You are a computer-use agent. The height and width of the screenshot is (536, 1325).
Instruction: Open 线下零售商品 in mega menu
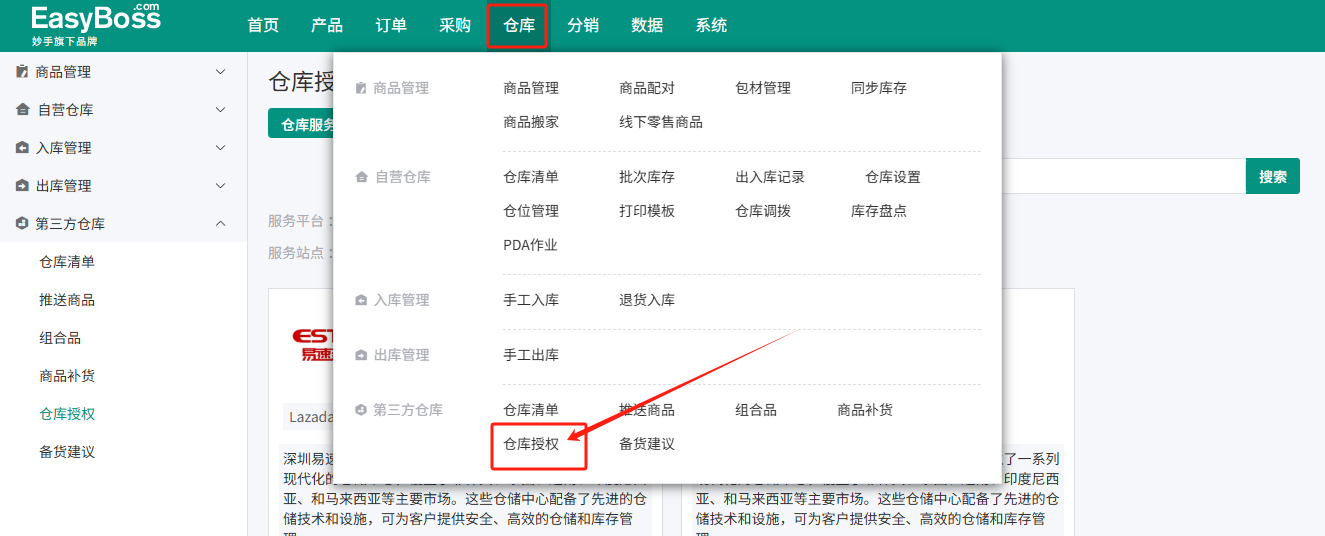661,122
